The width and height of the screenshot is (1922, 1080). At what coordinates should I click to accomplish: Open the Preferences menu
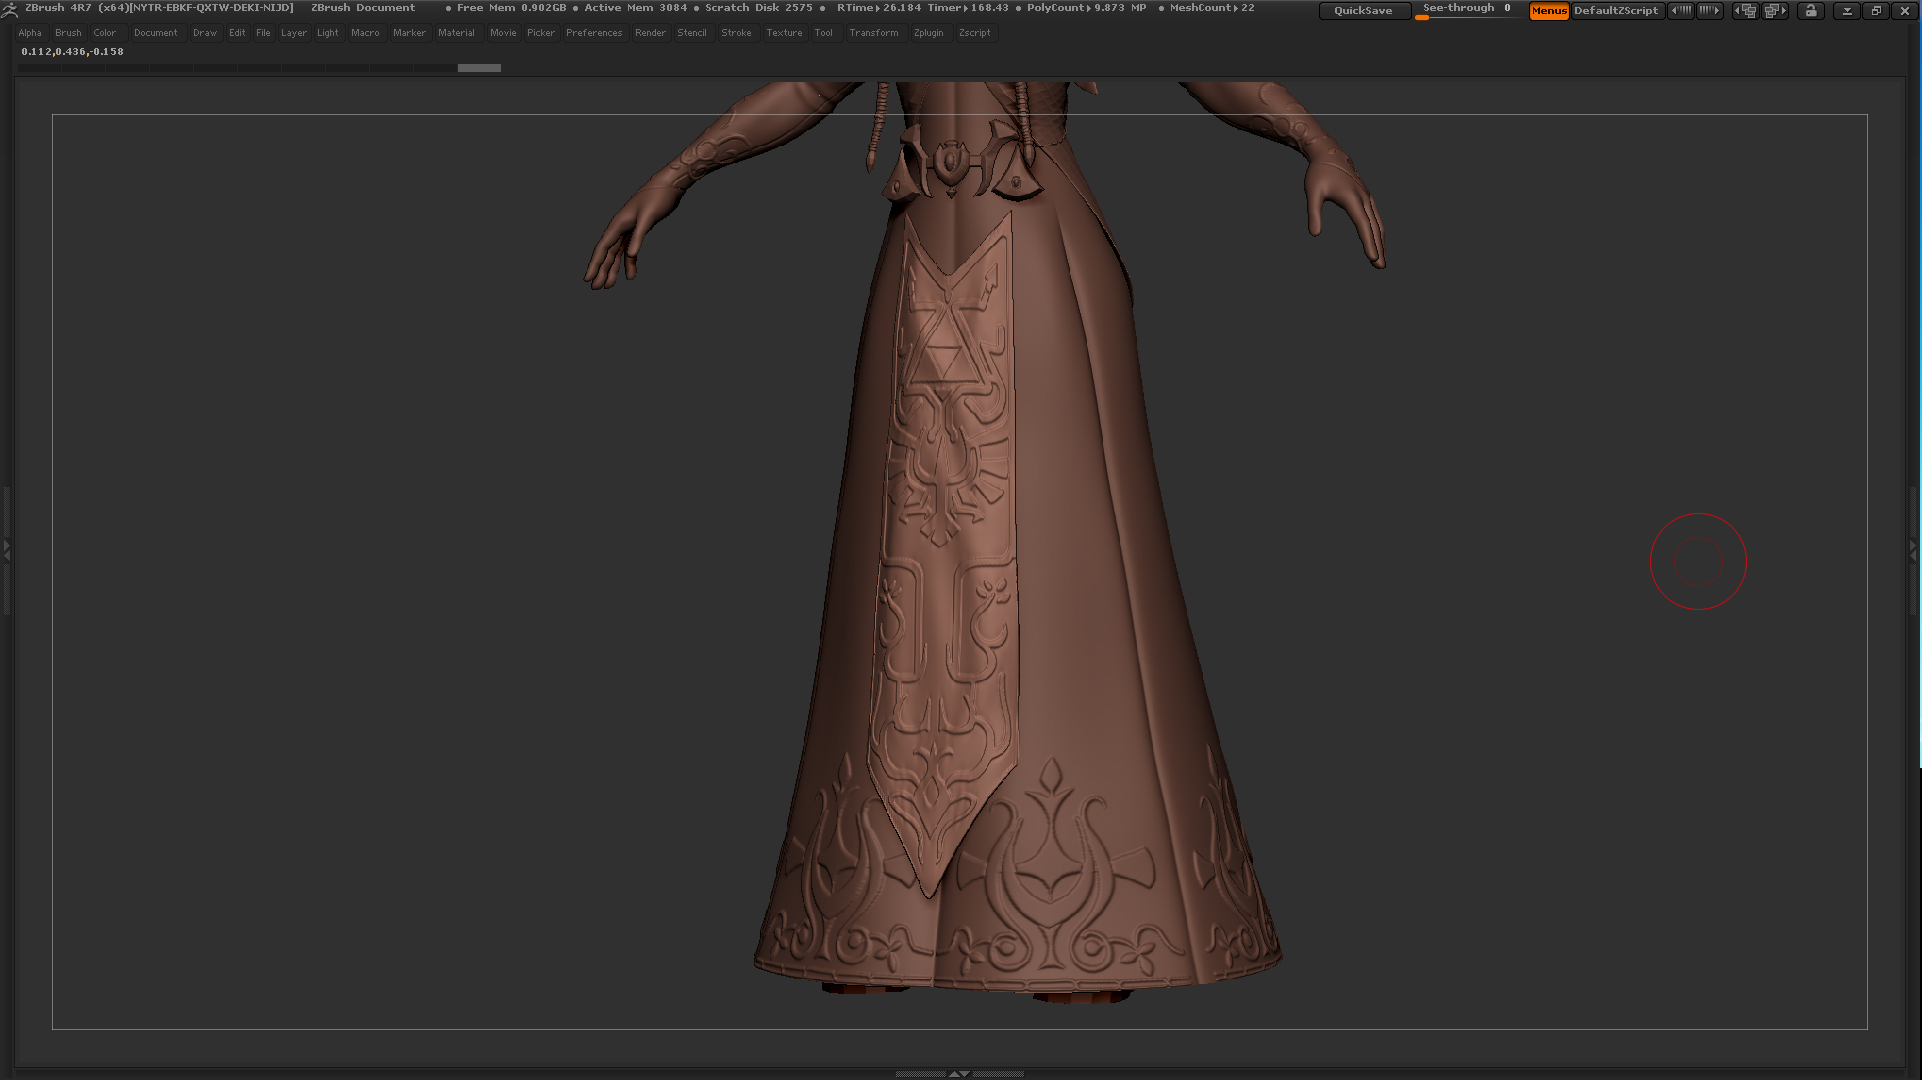(x=594, y=33)
